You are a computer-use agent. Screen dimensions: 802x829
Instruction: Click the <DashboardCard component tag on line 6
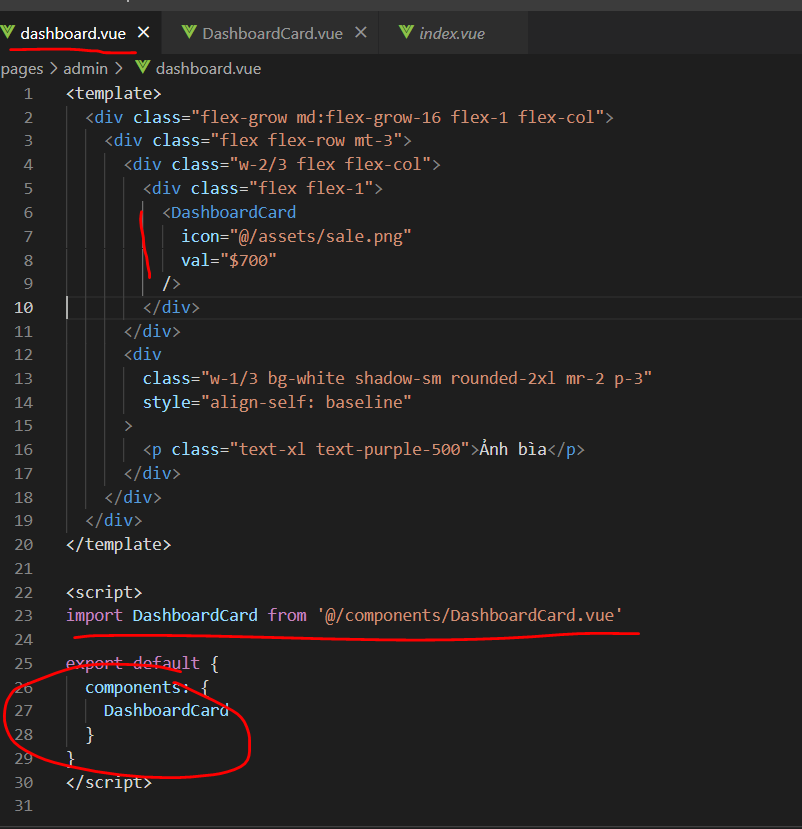[229, 213]
